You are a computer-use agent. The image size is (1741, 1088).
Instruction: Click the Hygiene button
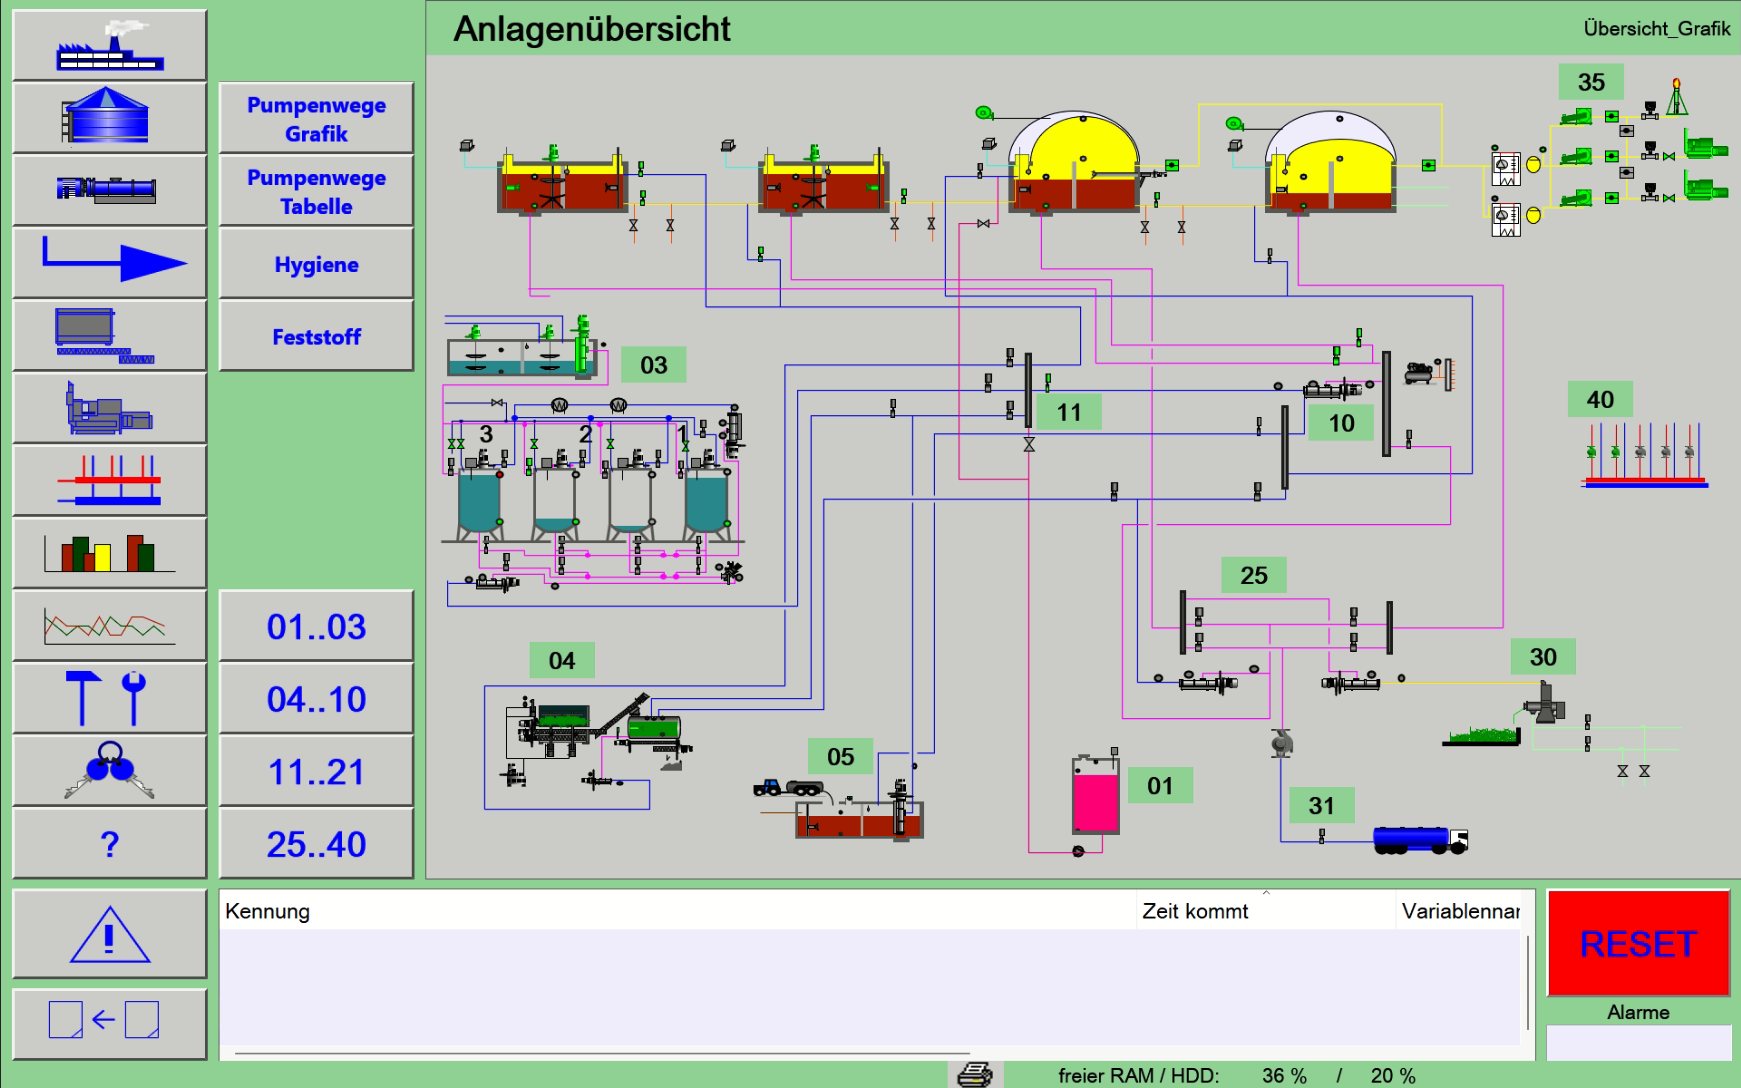(x=316, y=264)
